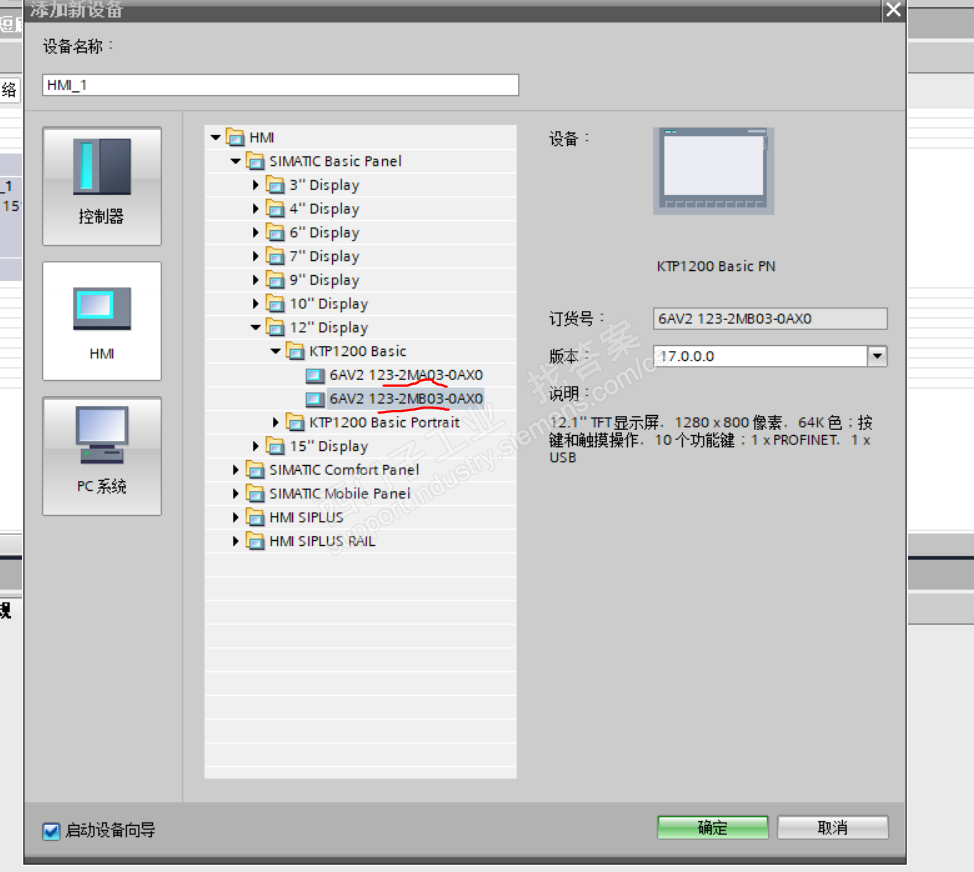Toggle the 启动设备向导 checkbox
The height and width of the screenshot is (872, 974).
click(x=52, y=831)
